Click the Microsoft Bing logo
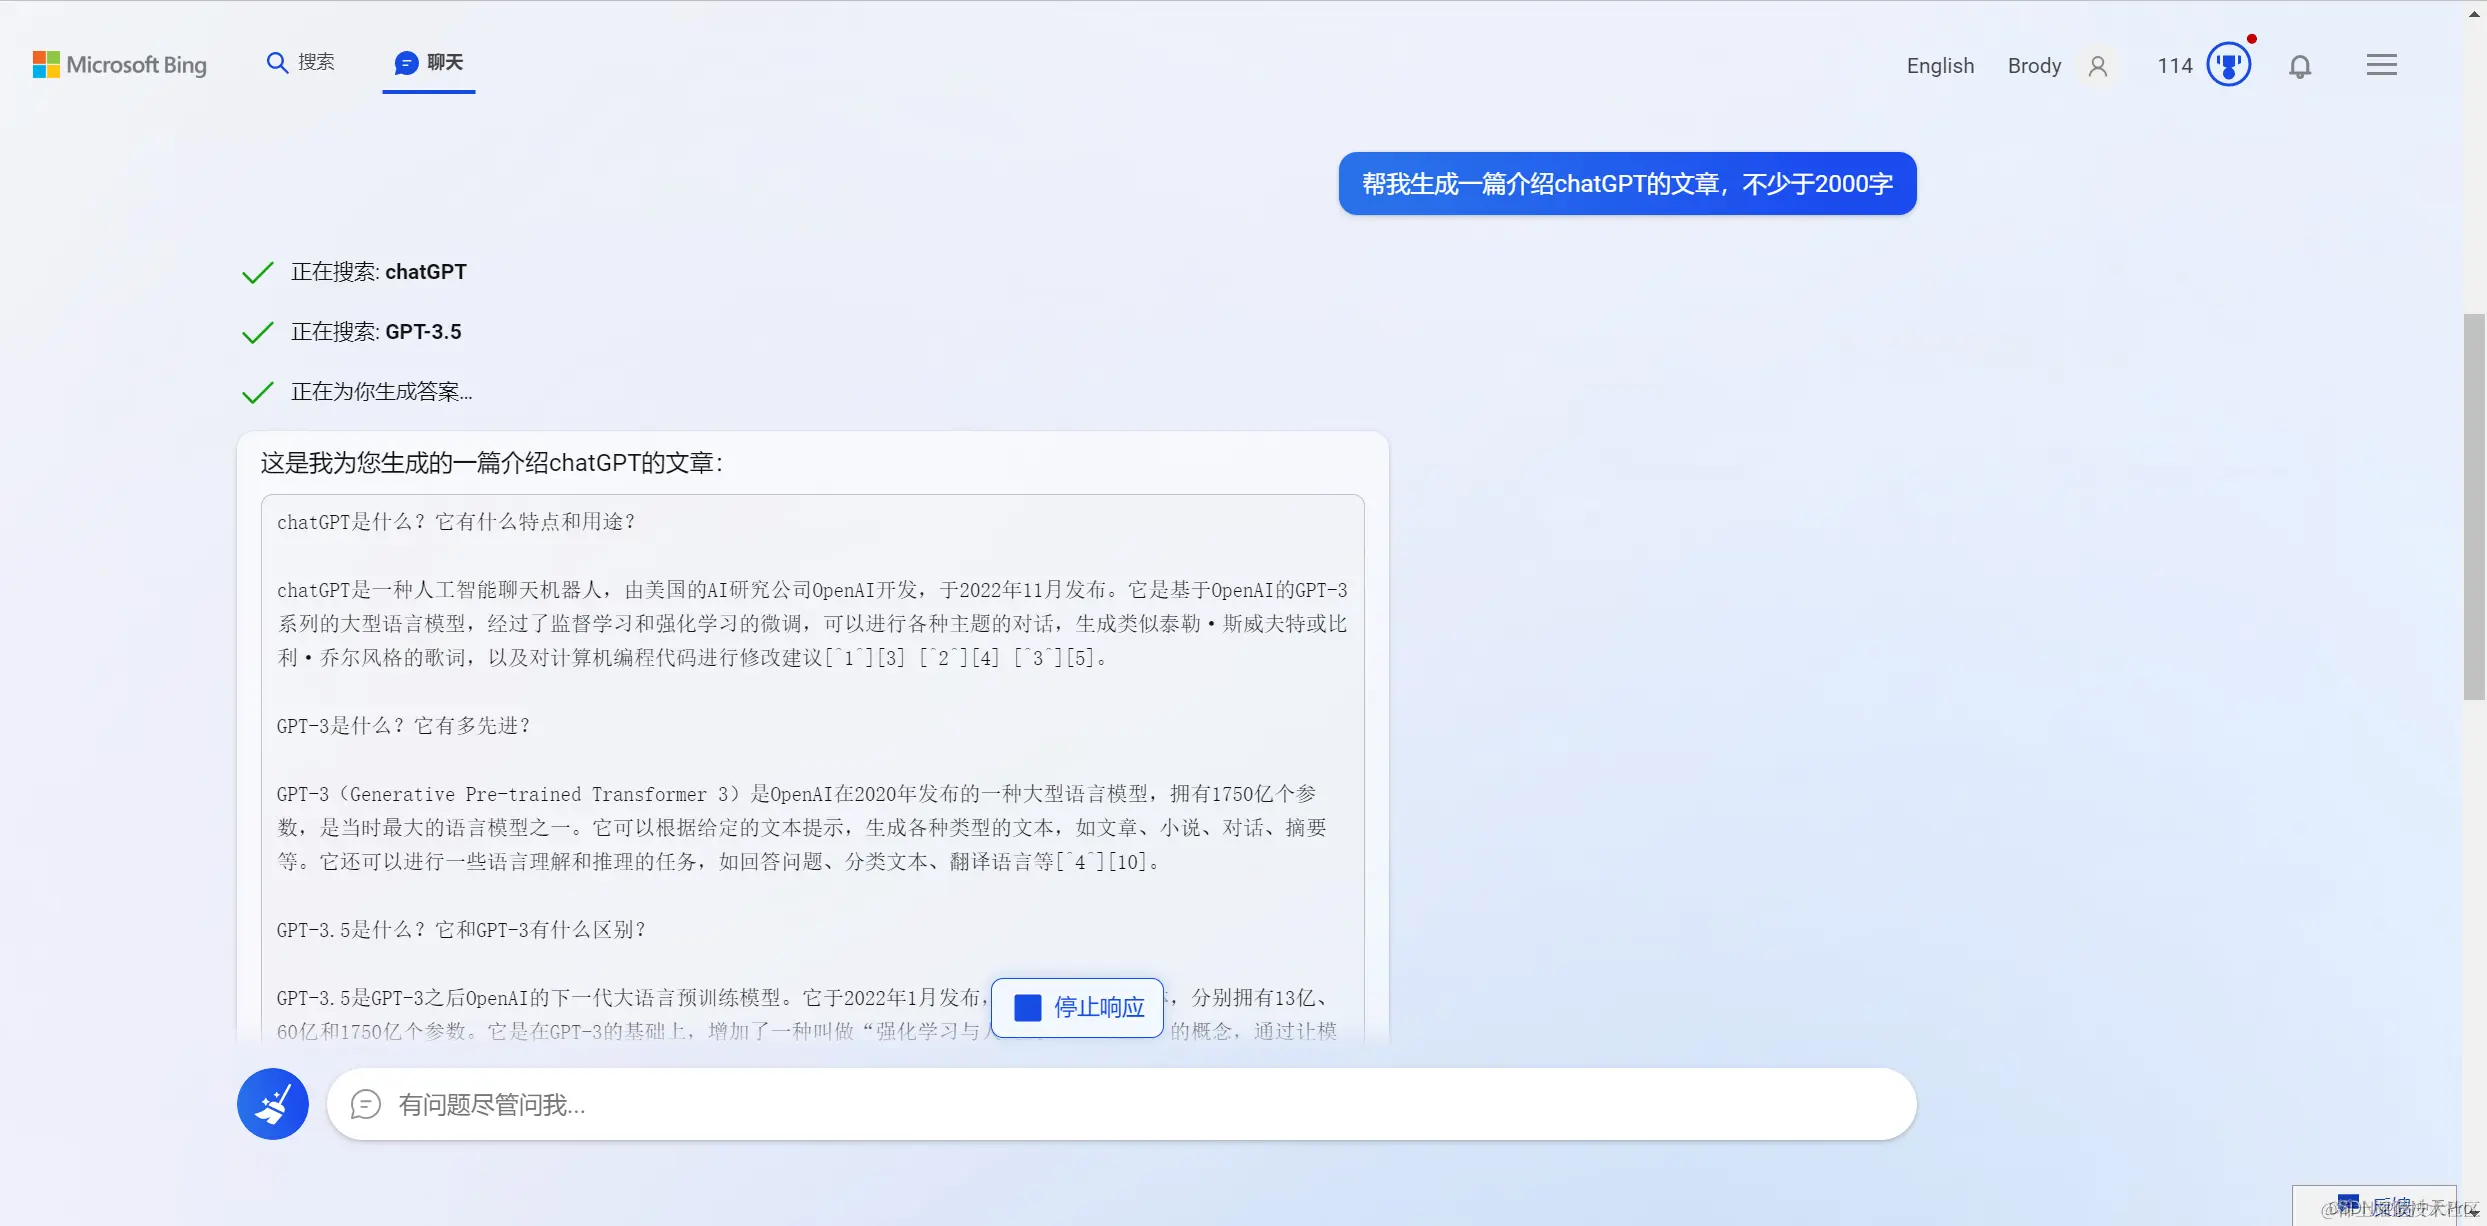The image size is (2487, 1226). 119,64
